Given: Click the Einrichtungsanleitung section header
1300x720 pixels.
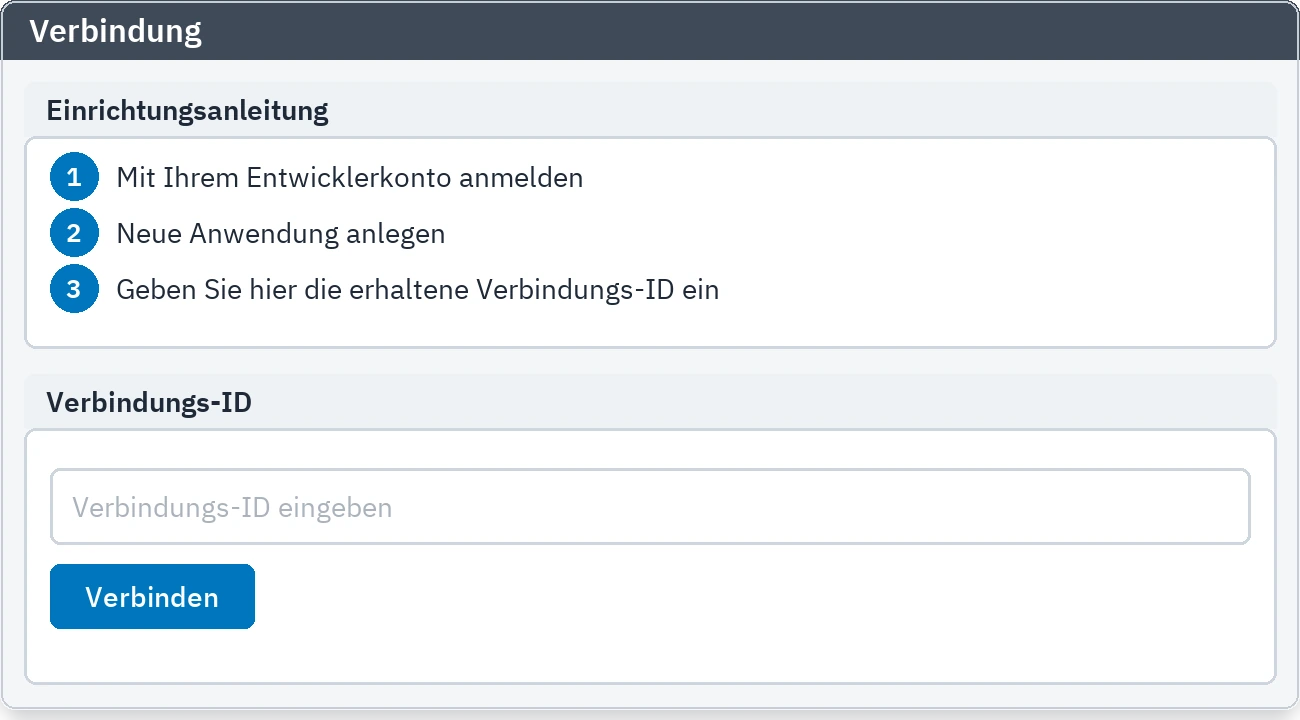Looking at the screenshot, I should [x=187, y=110].
